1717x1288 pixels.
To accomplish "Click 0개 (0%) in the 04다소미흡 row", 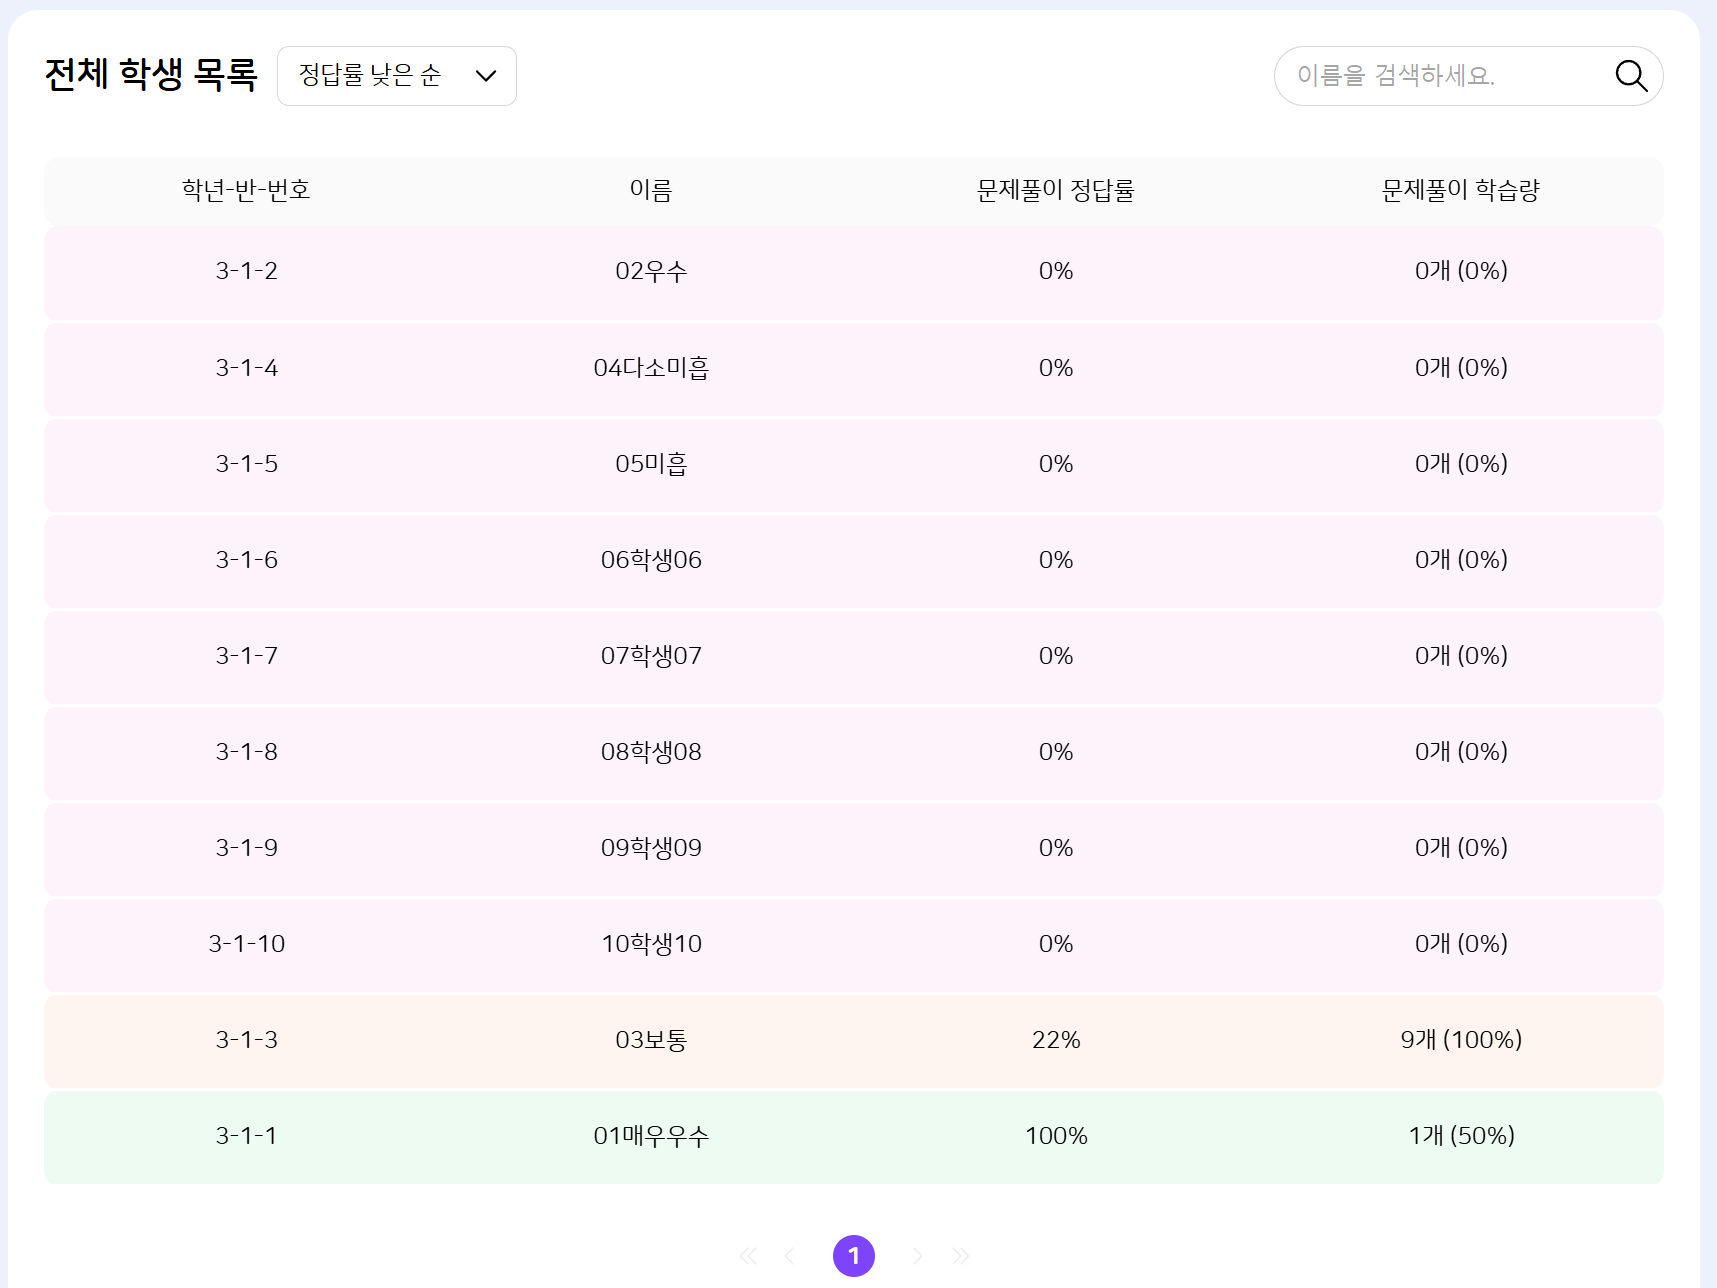I will [1461, 368].
